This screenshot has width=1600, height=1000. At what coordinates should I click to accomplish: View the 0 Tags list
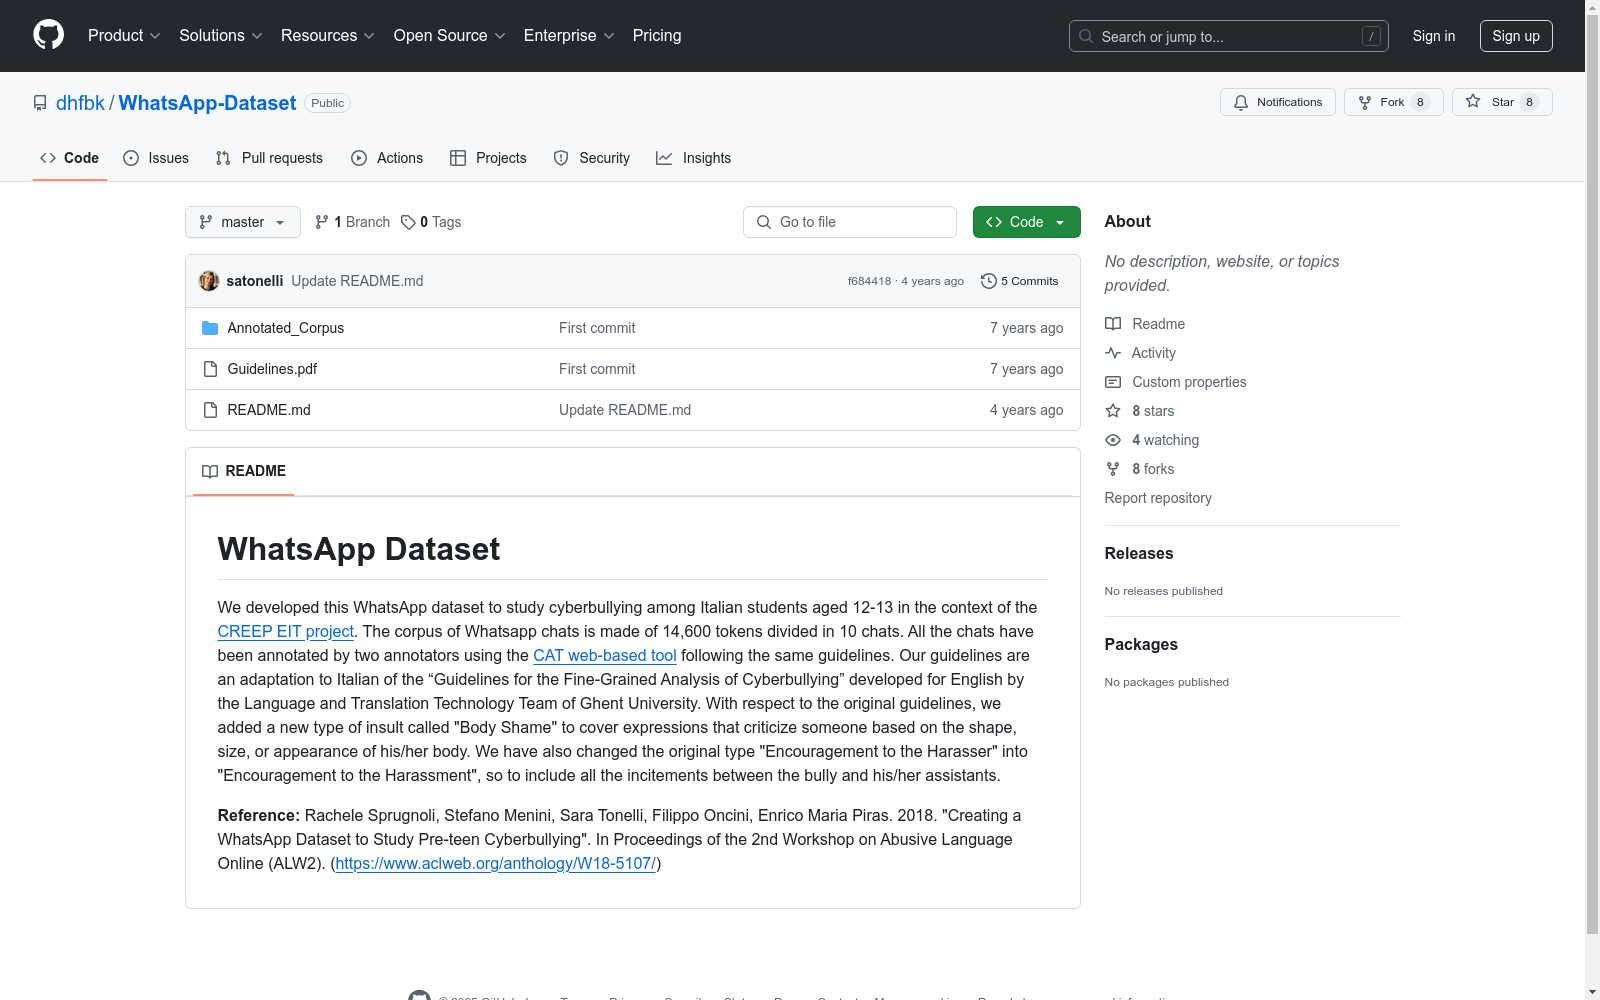(431, 222)
